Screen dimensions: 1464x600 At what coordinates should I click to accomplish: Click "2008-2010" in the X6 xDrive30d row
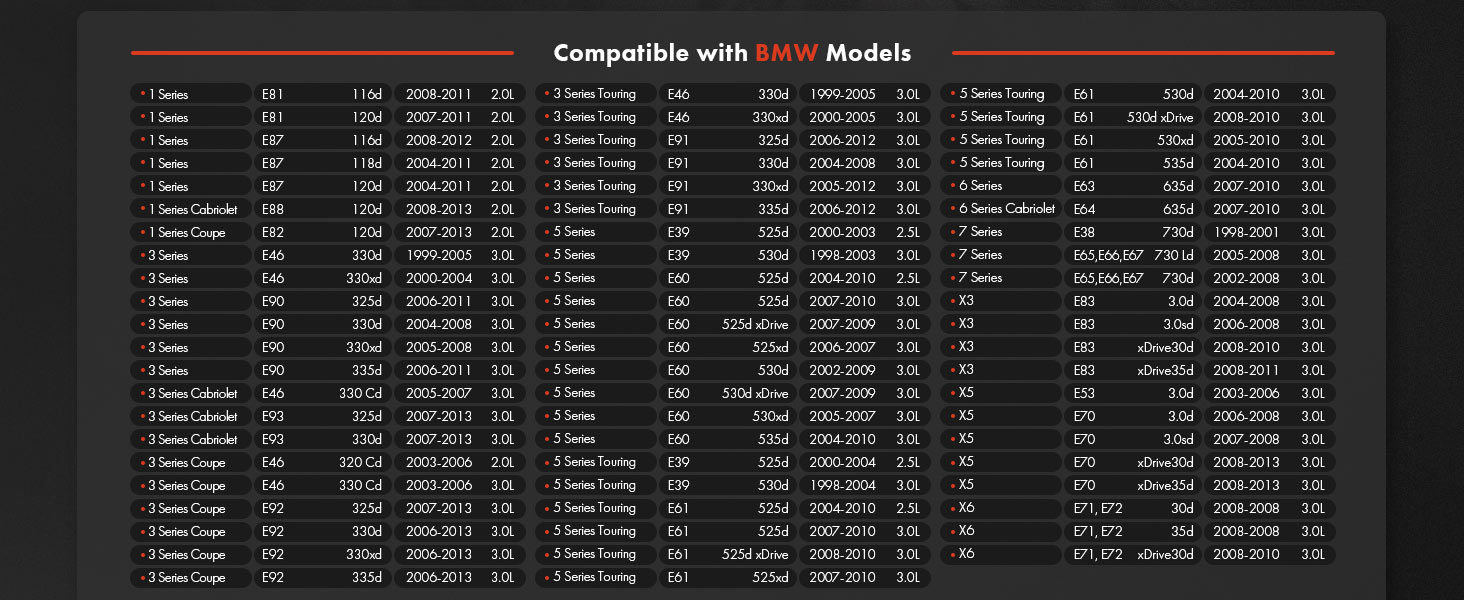[x=1246, y=554]
